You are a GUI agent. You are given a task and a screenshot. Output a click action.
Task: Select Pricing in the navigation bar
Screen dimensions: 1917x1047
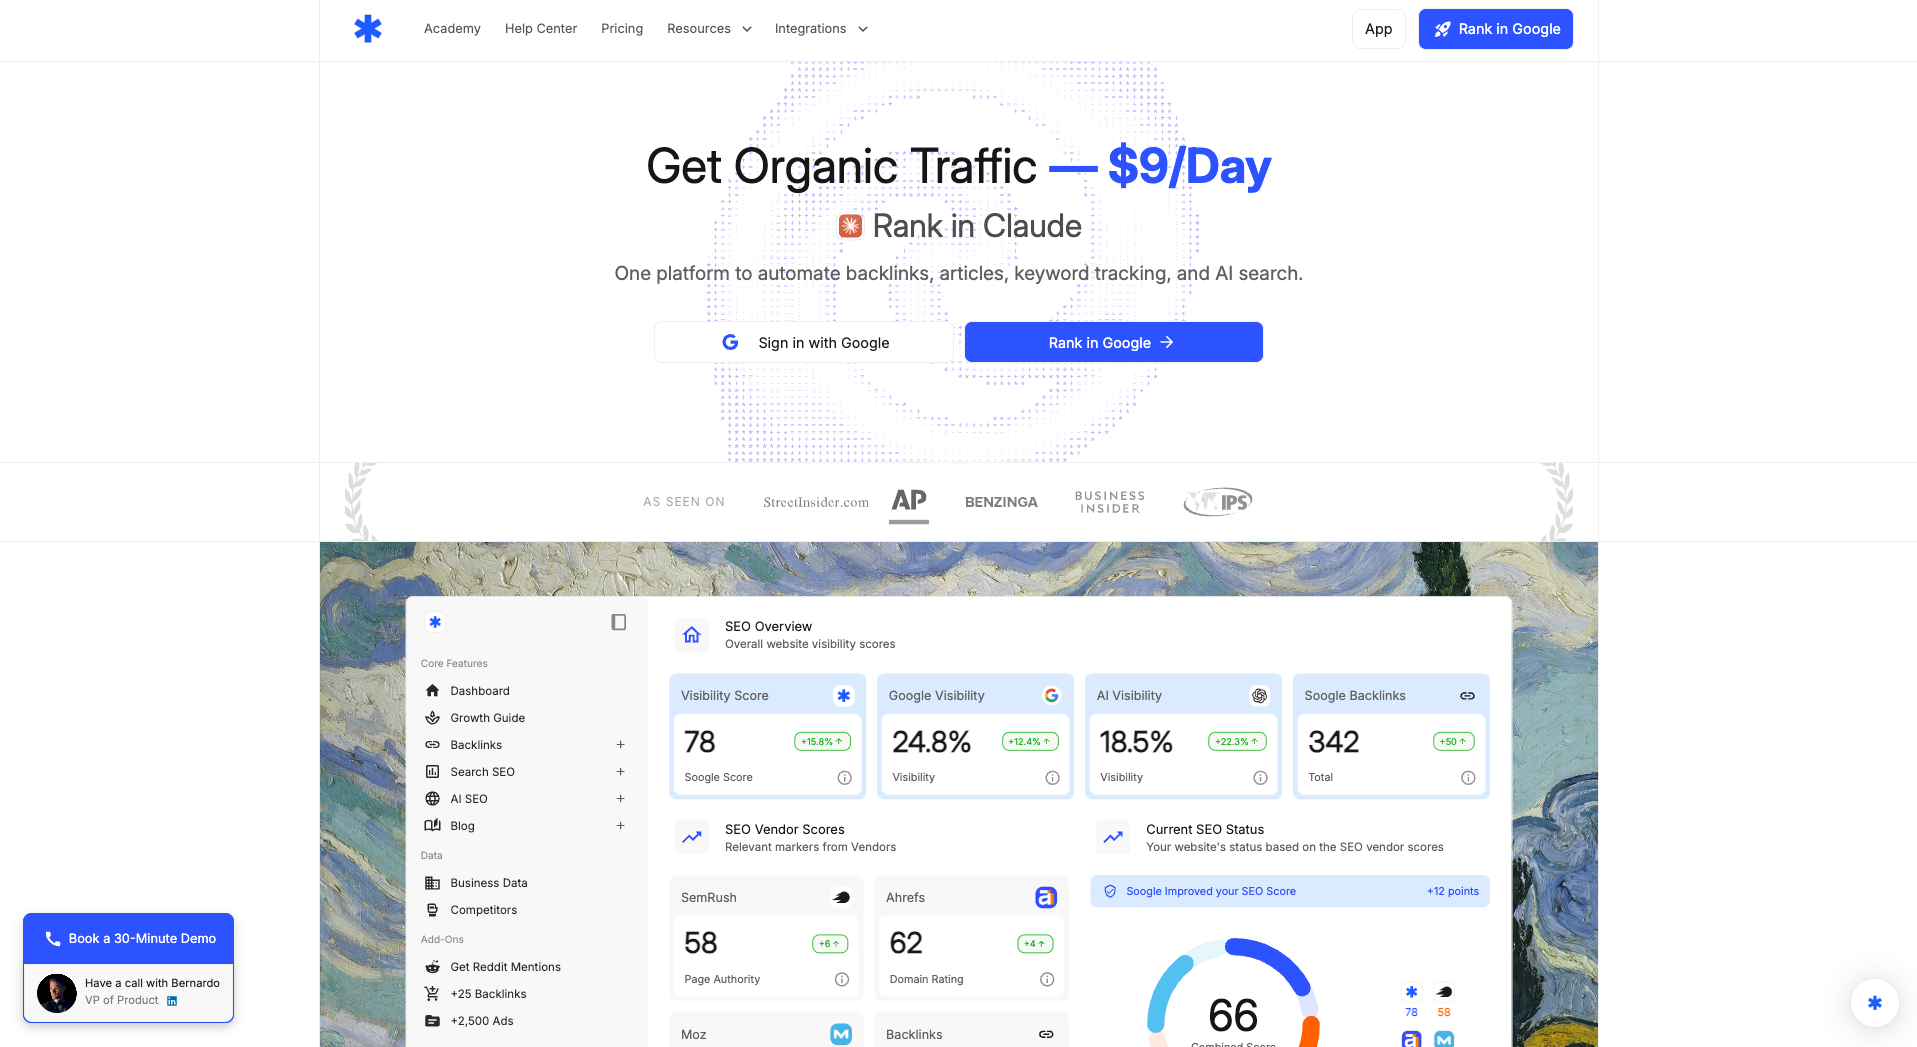pyautogui.click(x=621, y=28)
